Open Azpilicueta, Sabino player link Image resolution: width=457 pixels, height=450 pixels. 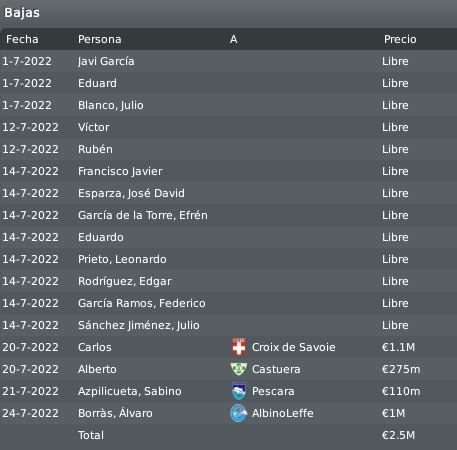point(130,391)
